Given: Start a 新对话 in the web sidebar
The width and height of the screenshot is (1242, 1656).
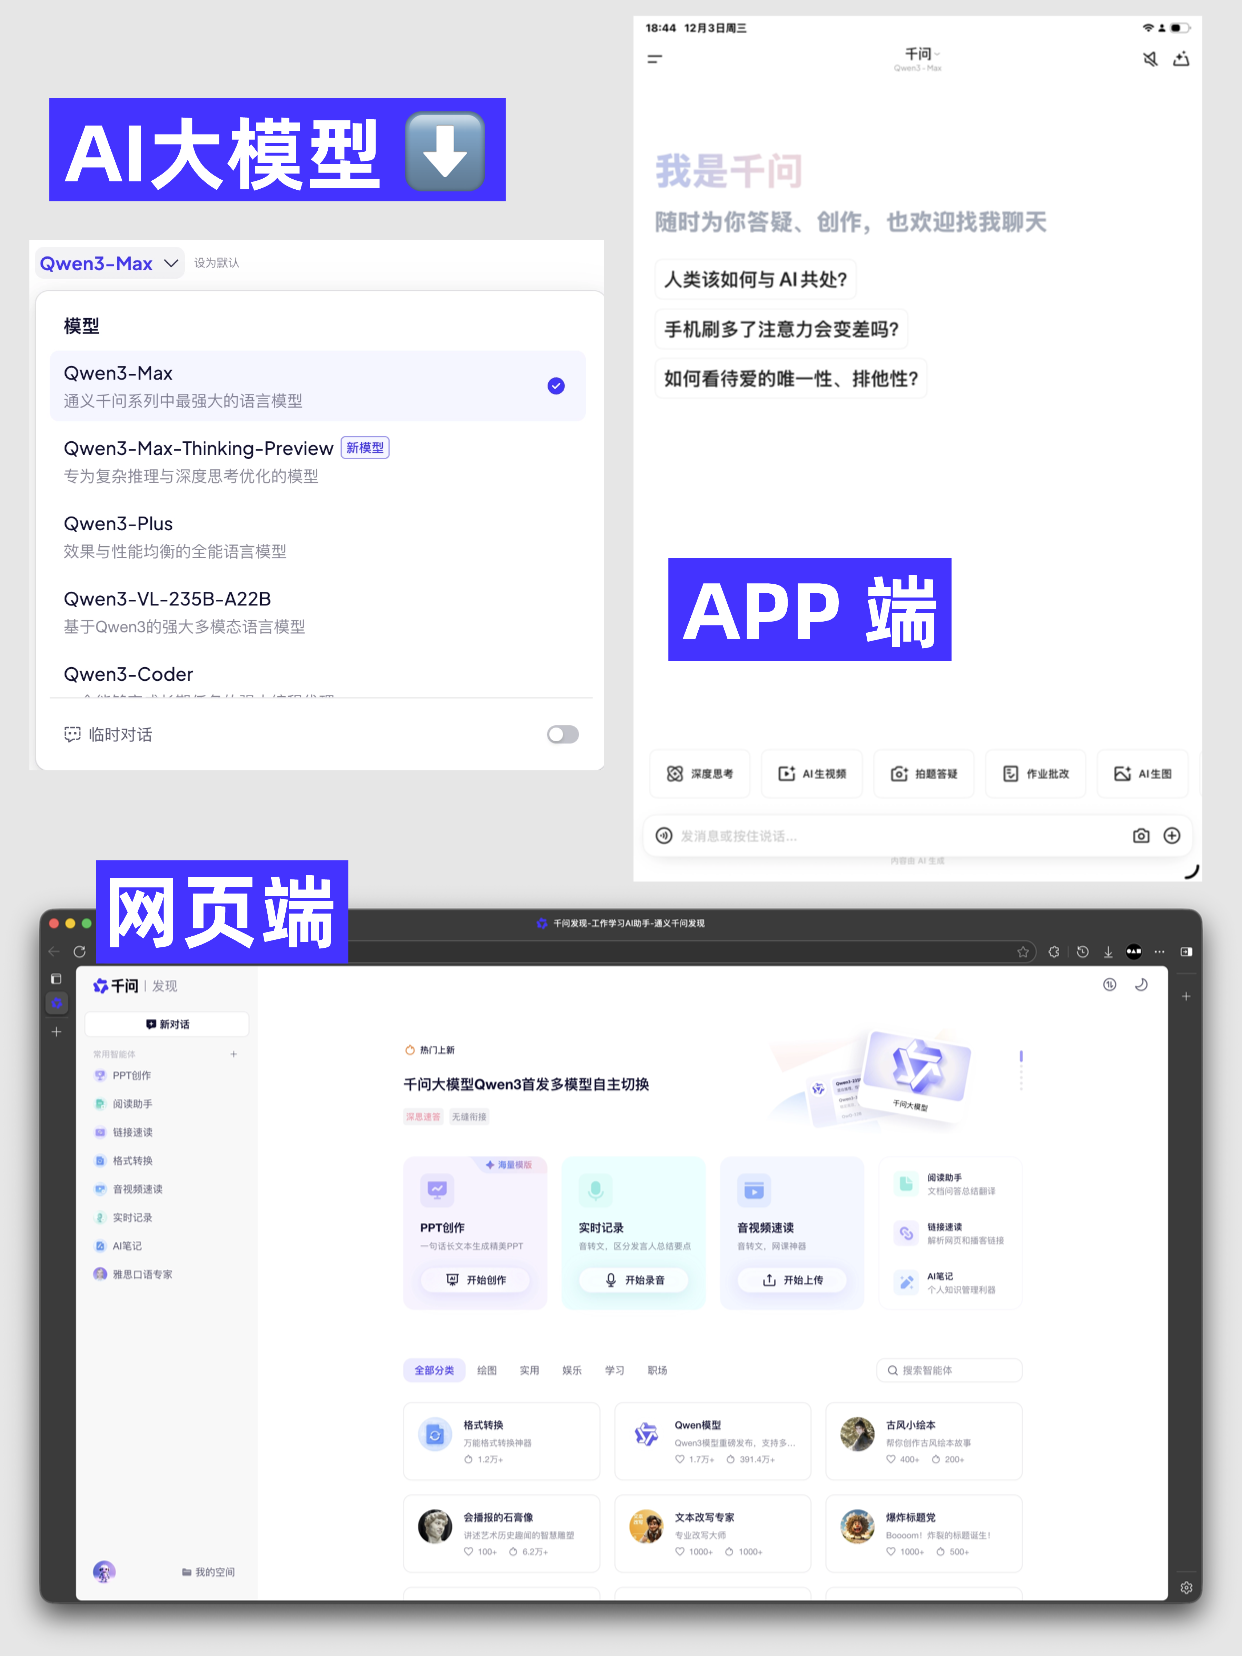Looking at the screenshot, I should 167,1024.
